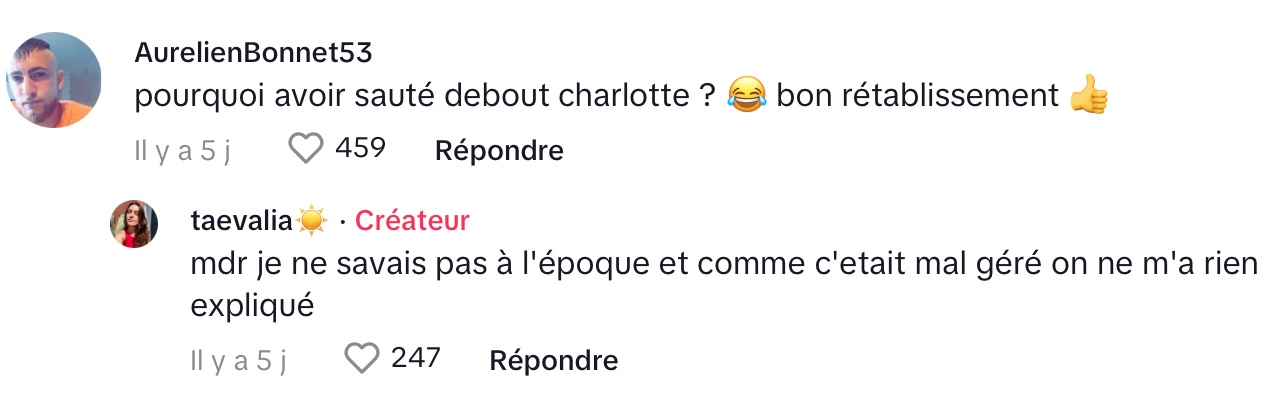Like taevalia's reply with the heart icon
Screen dimensions: 1274x398
pyautogui.click(x=362, y=358)
